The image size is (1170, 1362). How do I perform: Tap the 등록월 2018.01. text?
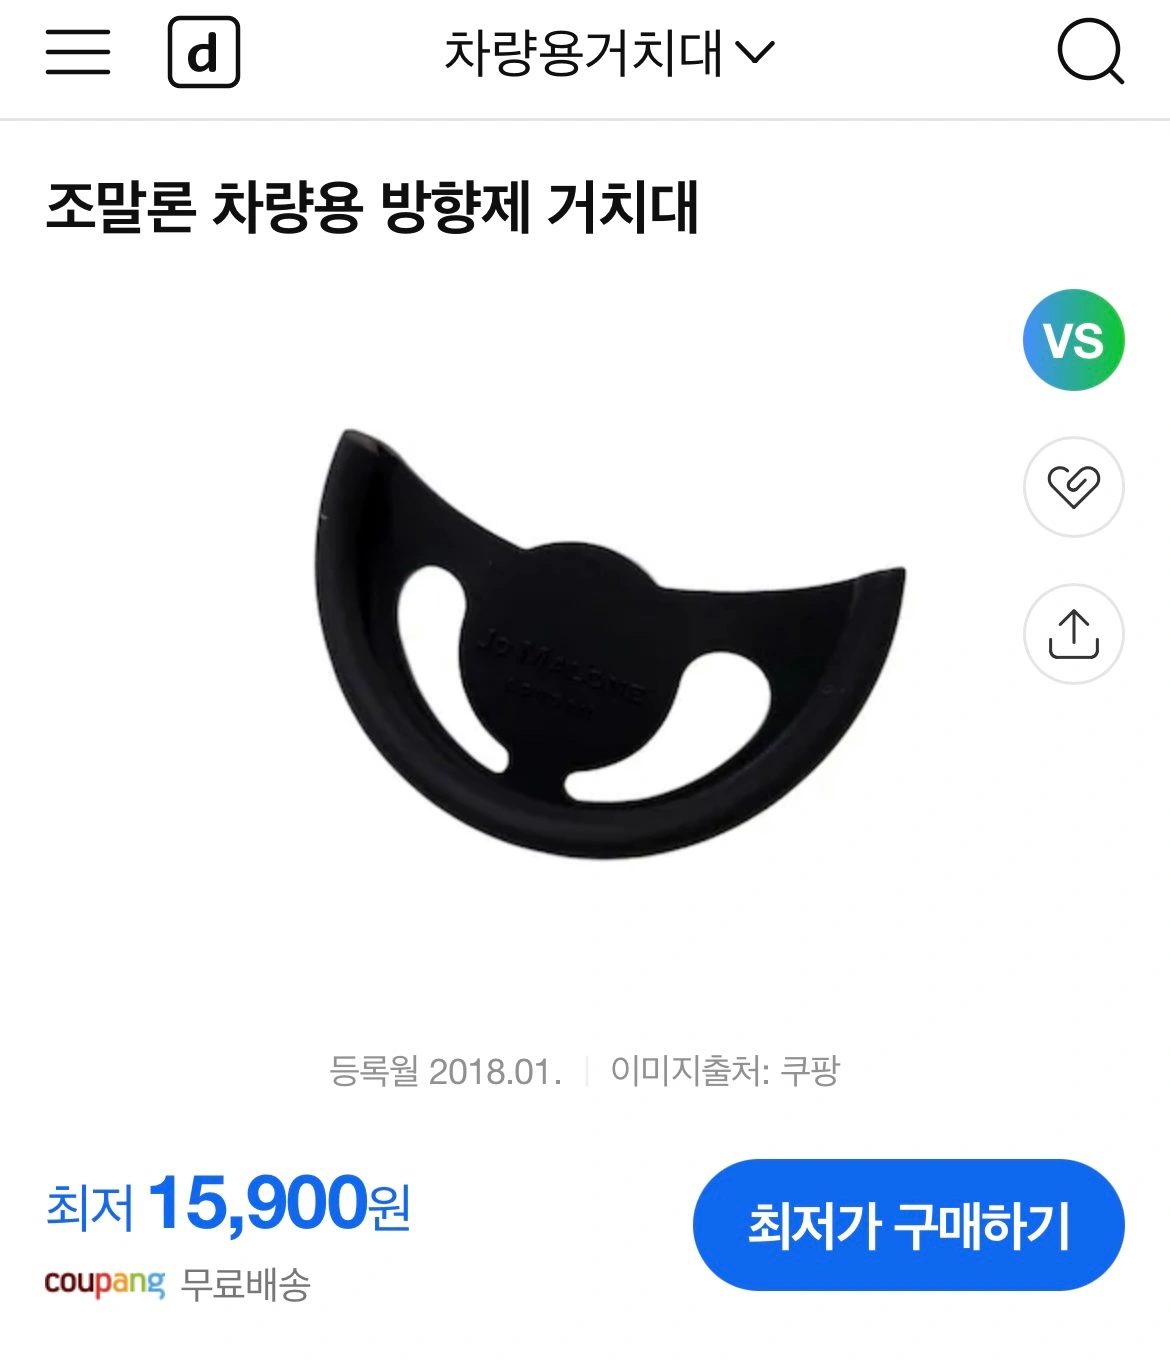(x=445, y=1071)
